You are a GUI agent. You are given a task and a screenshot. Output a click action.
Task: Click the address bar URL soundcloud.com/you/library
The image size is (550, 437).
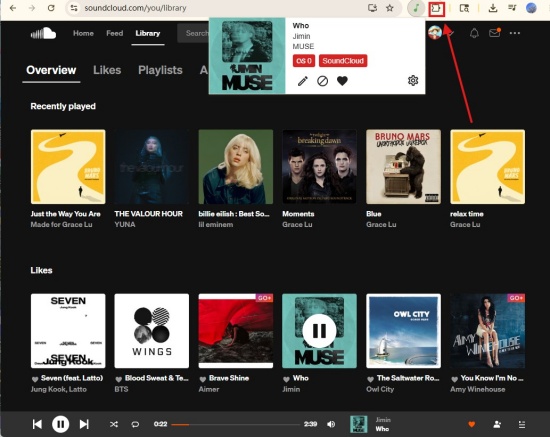pos(135,8)
